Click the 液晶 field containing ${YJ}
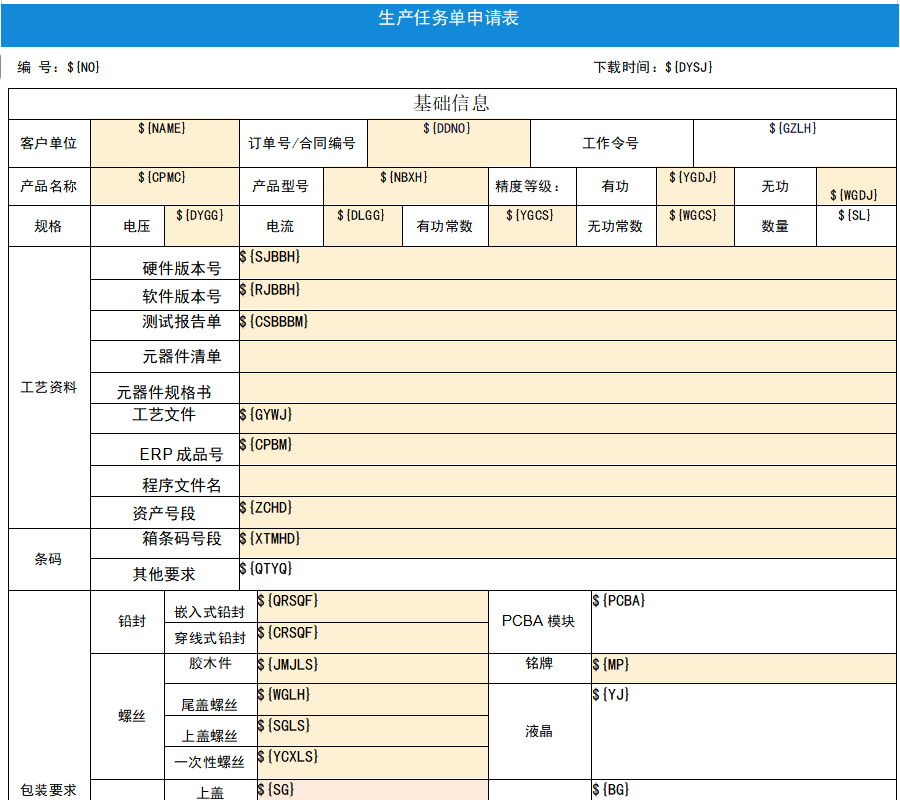Viewport: 900px width, 800px height. (x=743, y=731)
